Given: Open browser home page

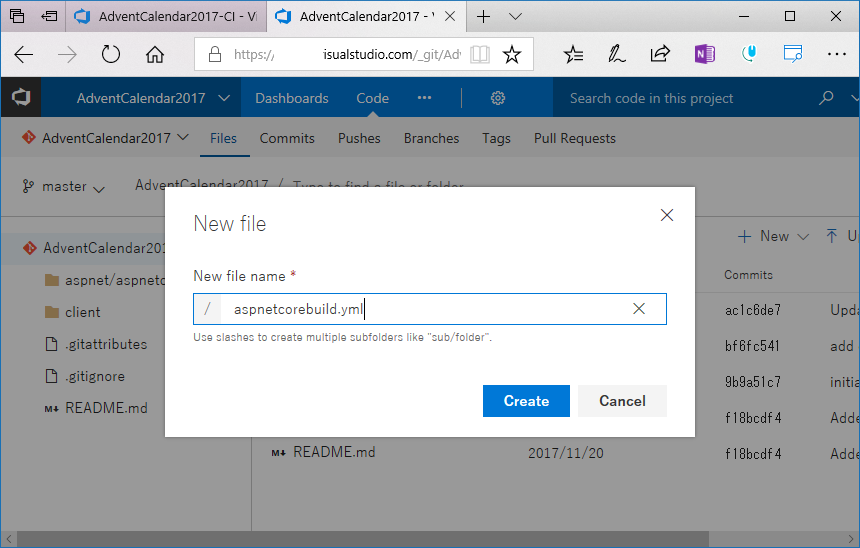Looking at the screenshot, I should [155, 54].
